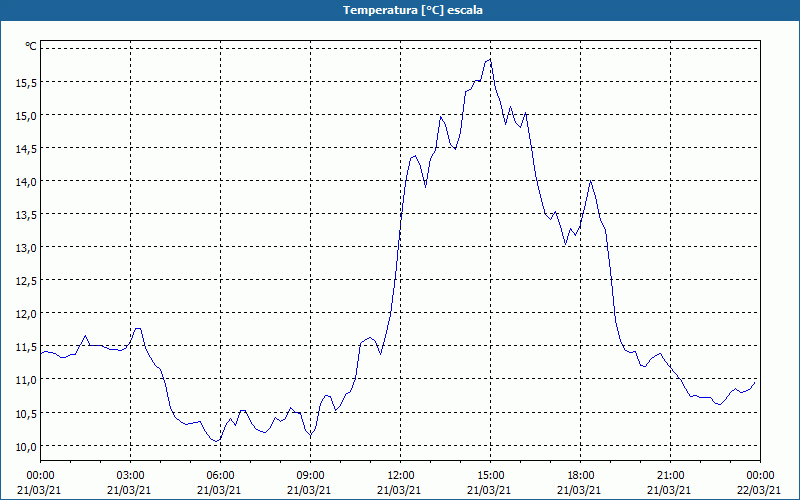
Task: Click the 15,0 Y-axis label
Action: coord(27,116)
